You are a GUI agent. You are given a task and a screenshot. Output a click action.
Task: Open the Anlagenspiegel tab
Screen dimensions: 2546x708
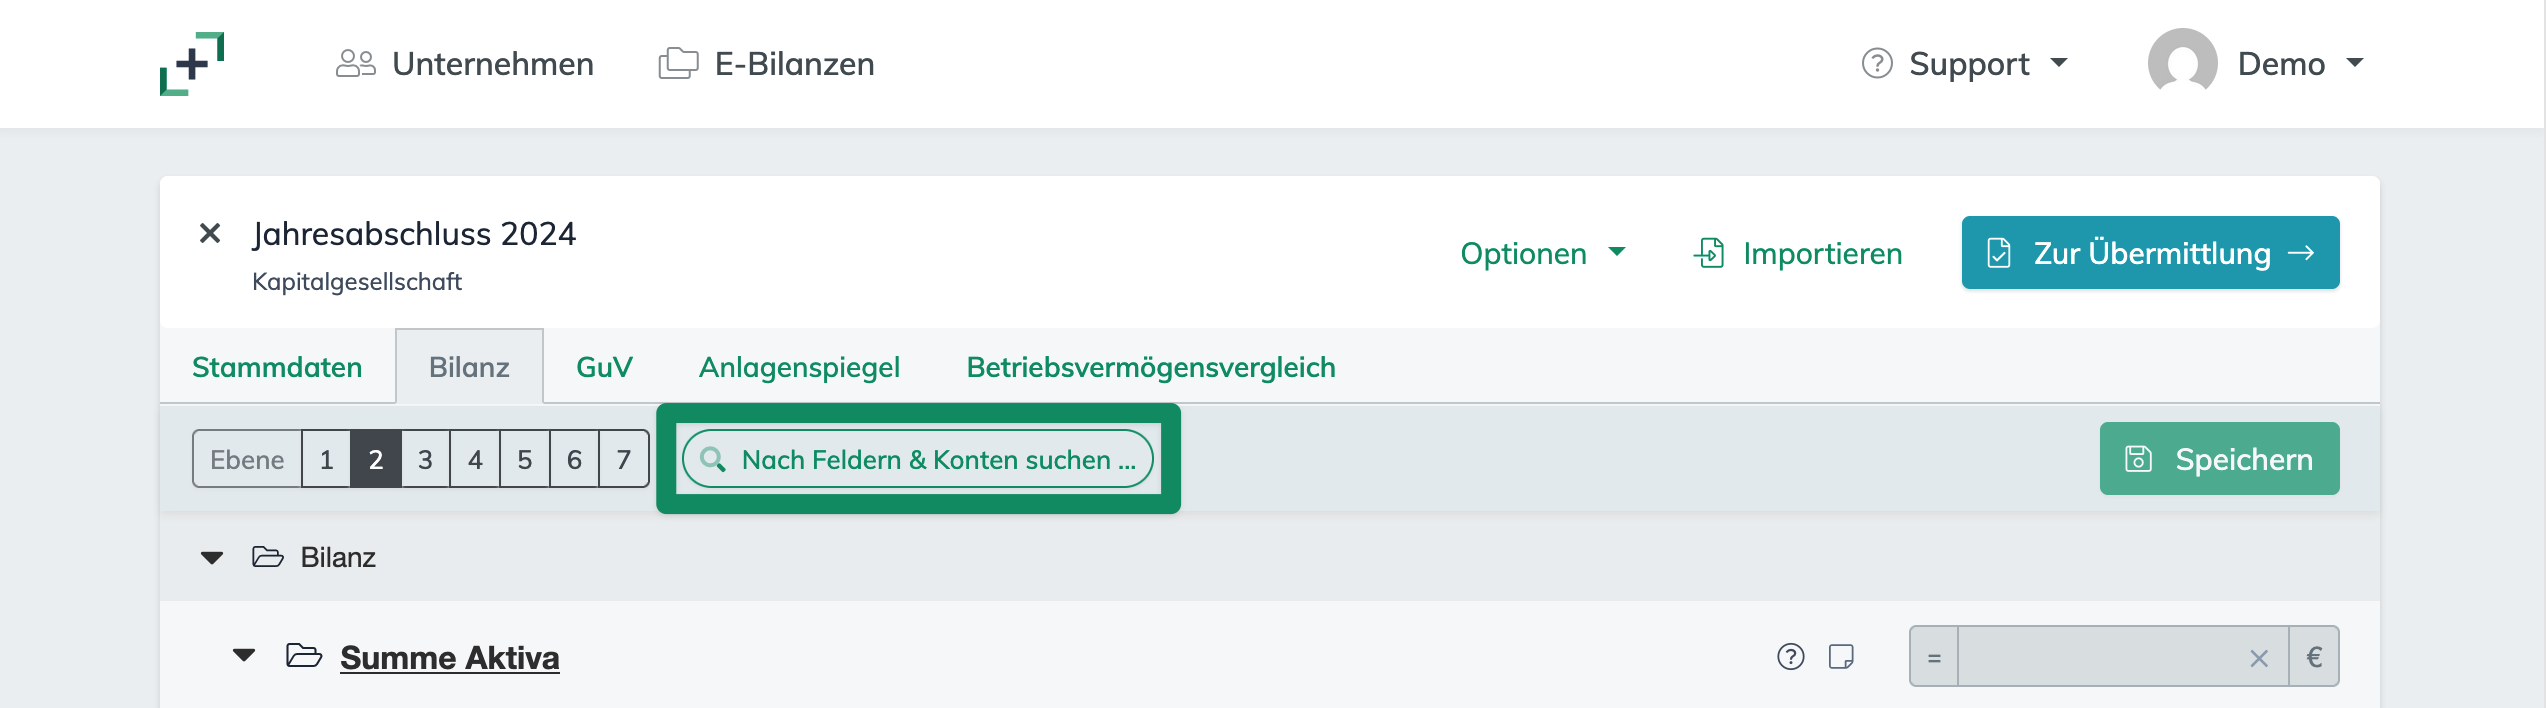click(x=799, y=367)
